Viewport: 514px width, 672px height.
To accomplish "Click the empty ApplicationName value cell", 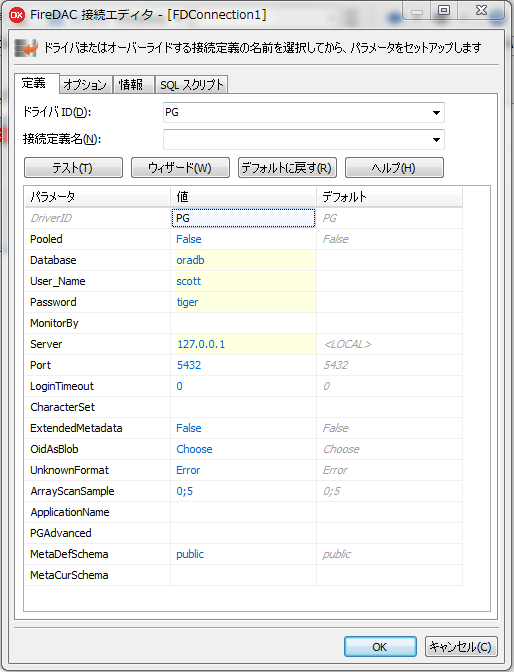I will point(243,512).
